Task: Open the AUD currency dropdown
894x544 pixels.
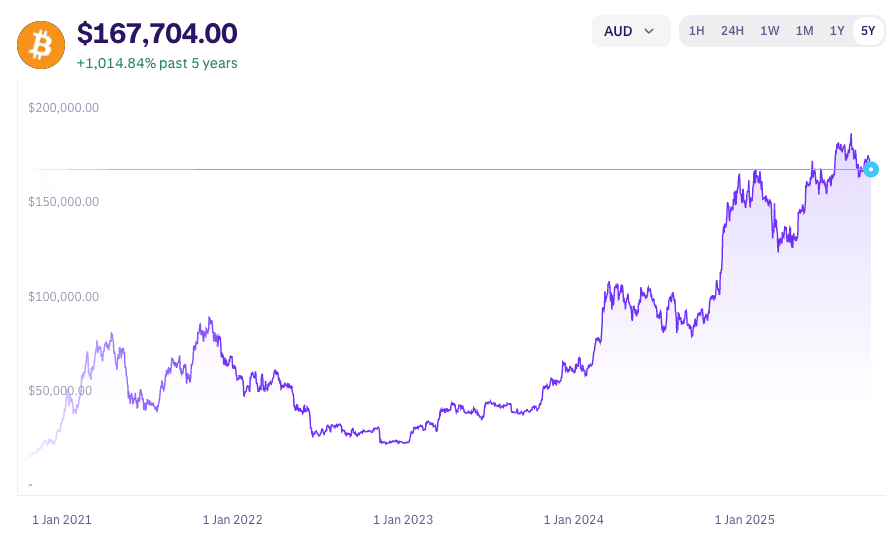Action: [630, 31]
